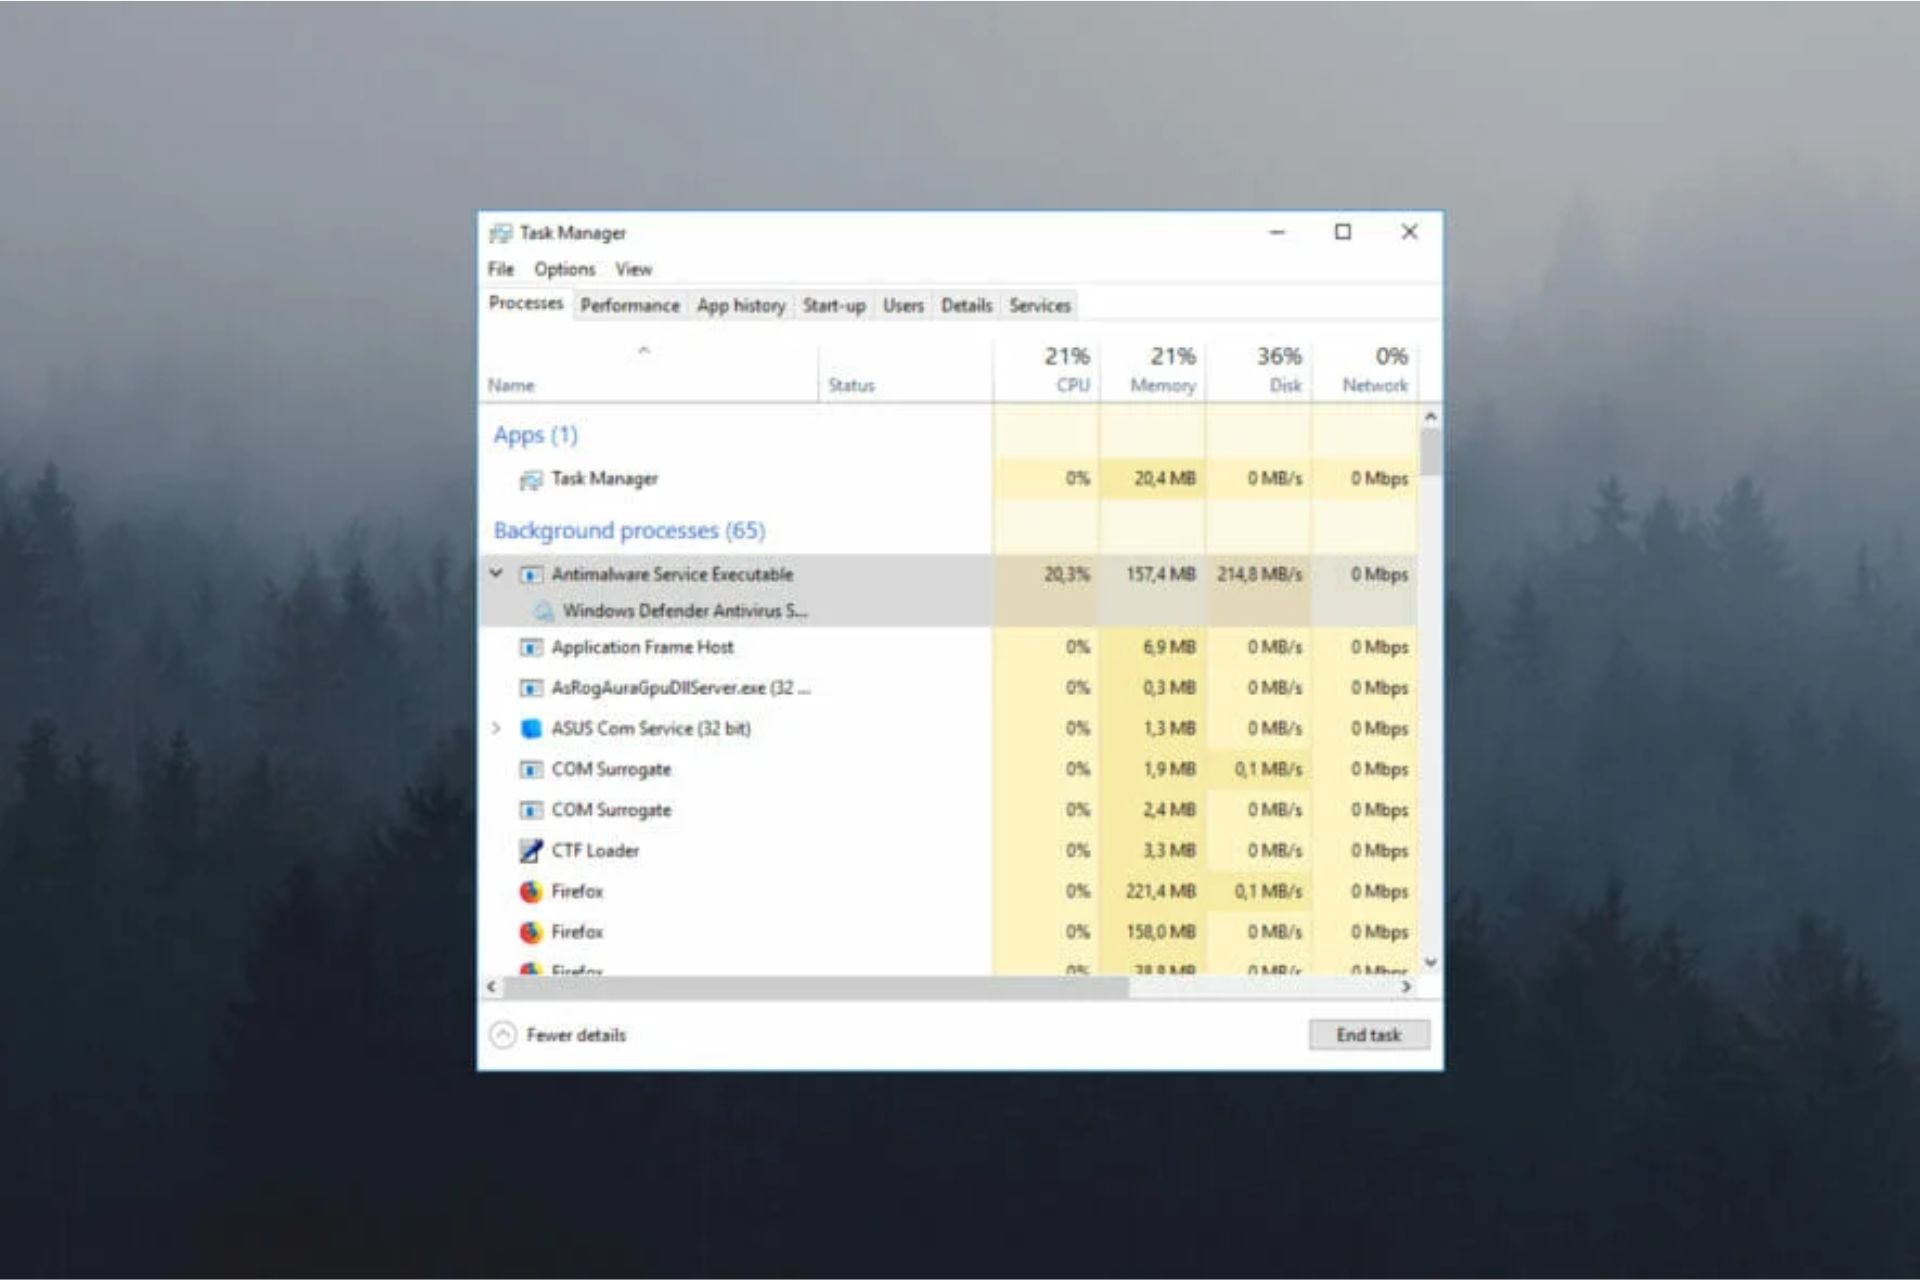The width and height of the screenshot is (1920, 1280).
Task: Click the Application Frame Host icon
Action: 531,648
